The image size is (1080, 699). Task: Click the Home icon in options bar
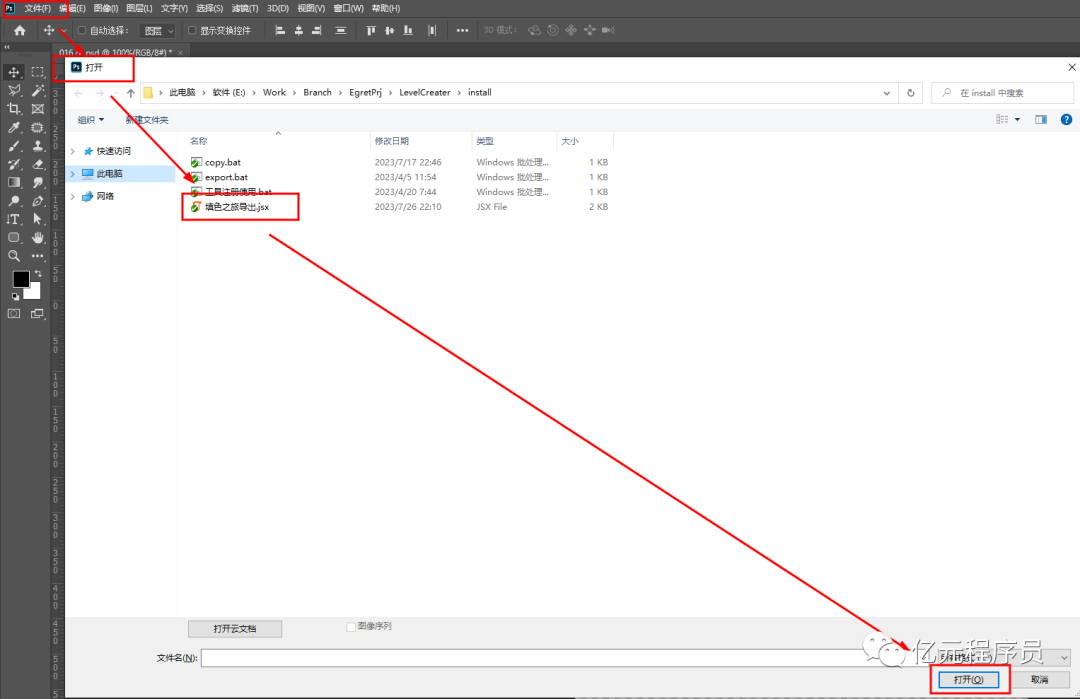(x=19, y=30)
